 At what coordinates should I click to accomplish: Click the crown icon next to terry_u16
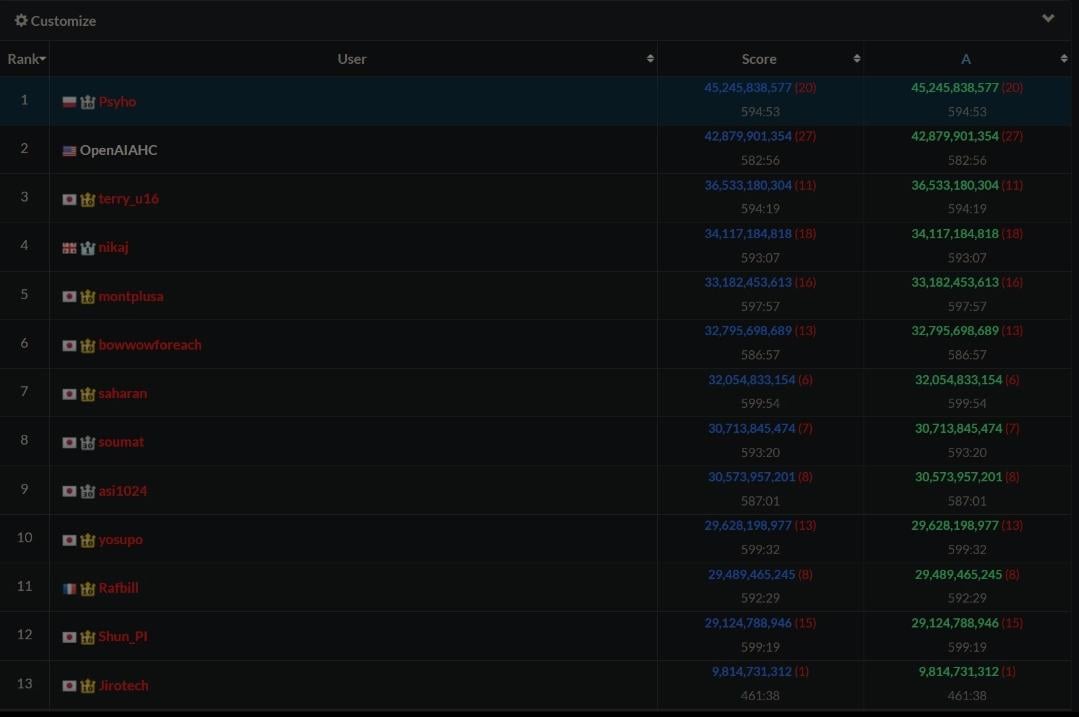point(87,199)
